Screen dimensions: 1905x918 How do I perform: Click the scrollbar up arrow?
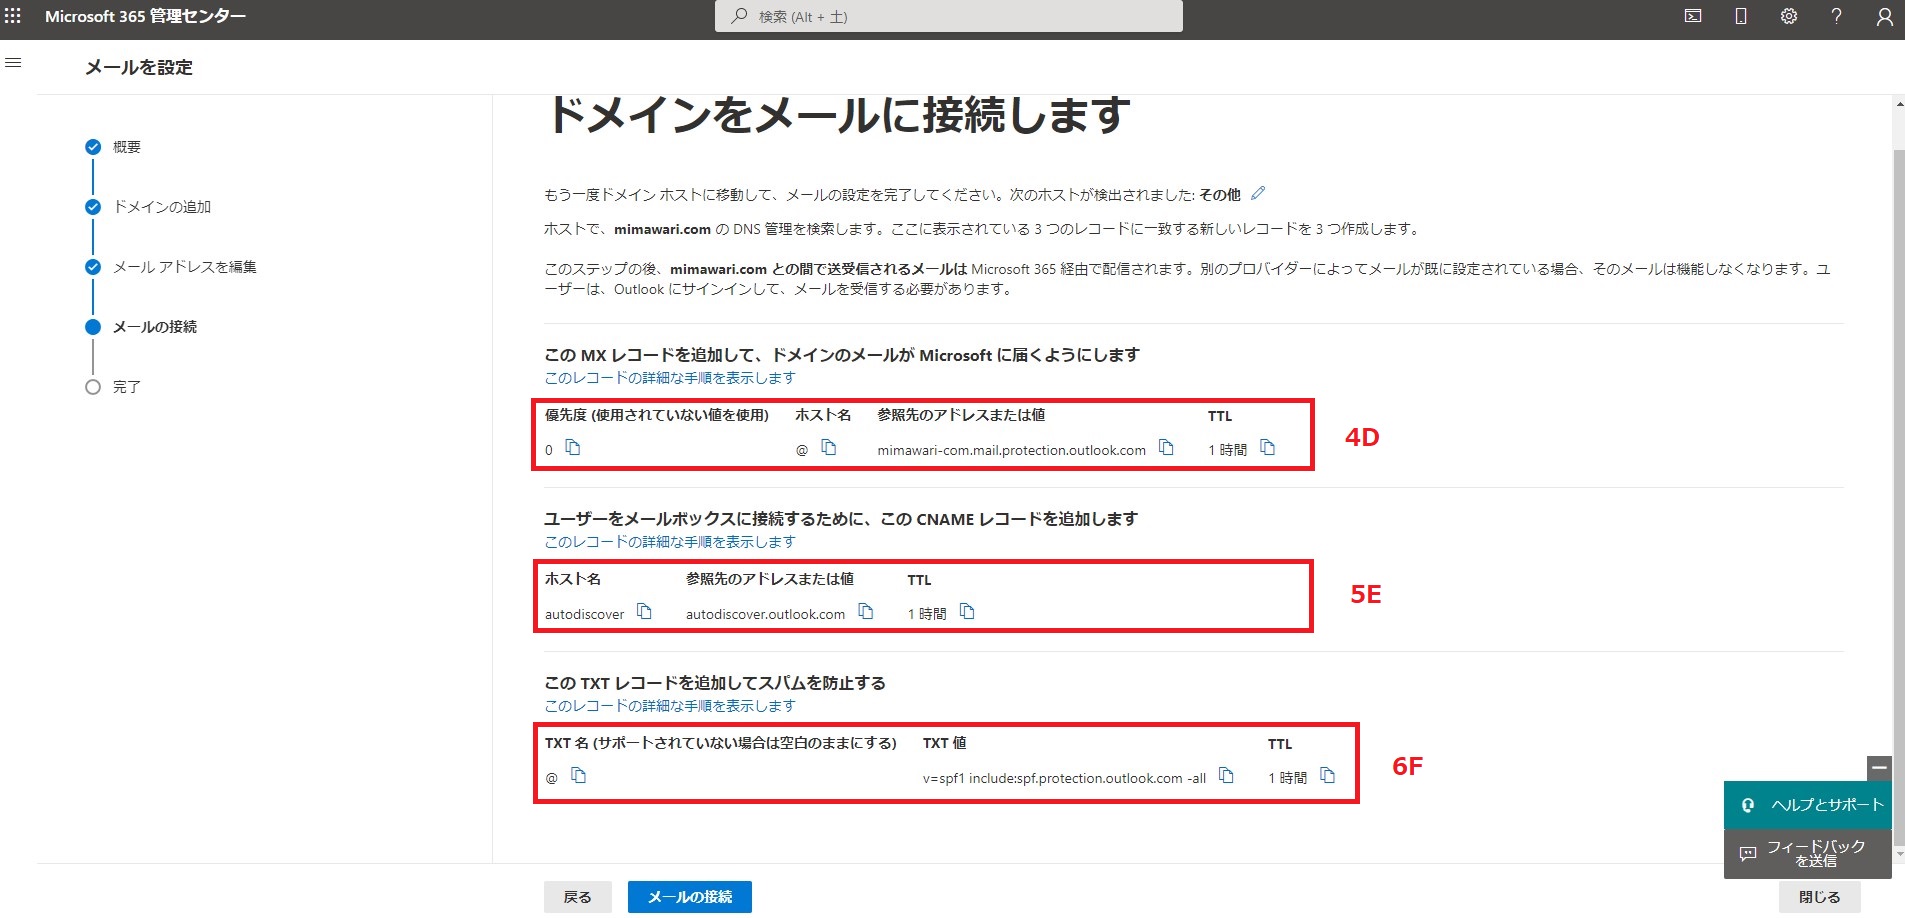[x=1899, y=103]
